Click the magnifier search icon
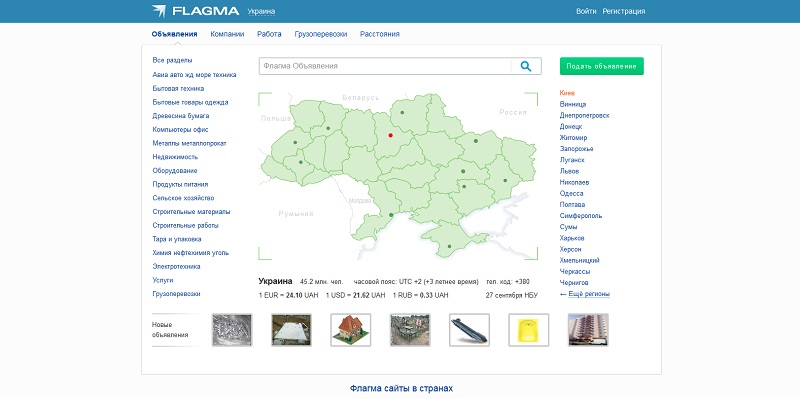 pyautogui.click(x=526, y=66)
